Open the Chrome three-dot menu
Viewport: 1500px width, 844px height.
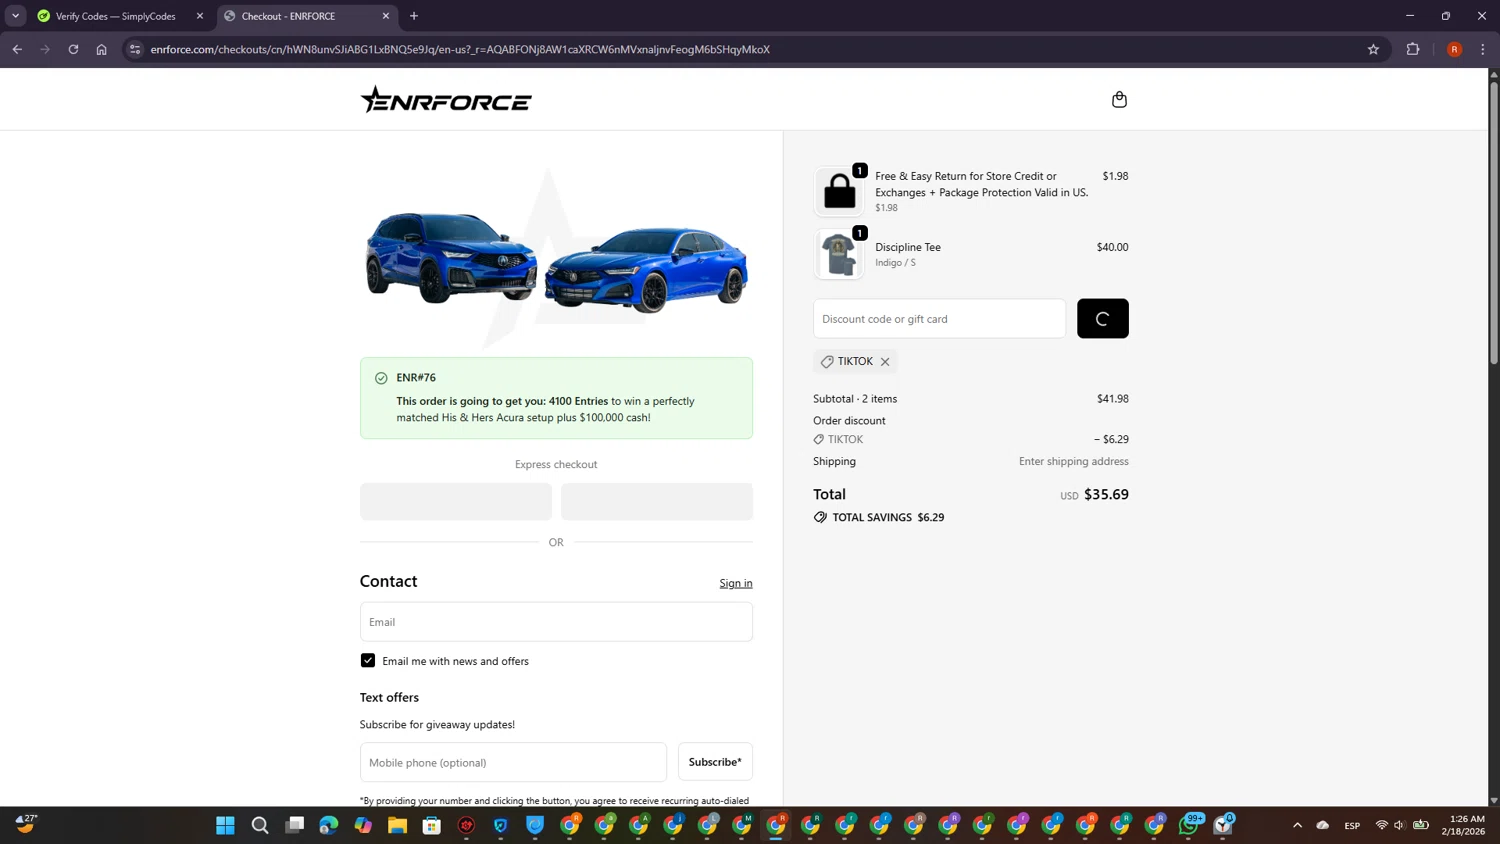[1483, 49]
